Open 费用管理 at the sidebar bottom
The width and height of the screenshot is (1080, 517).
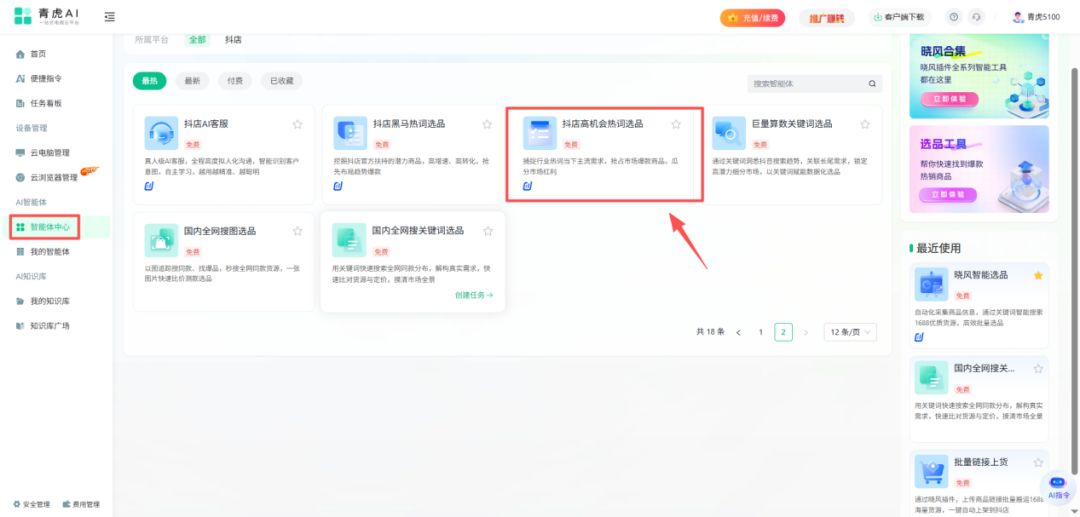81,505
